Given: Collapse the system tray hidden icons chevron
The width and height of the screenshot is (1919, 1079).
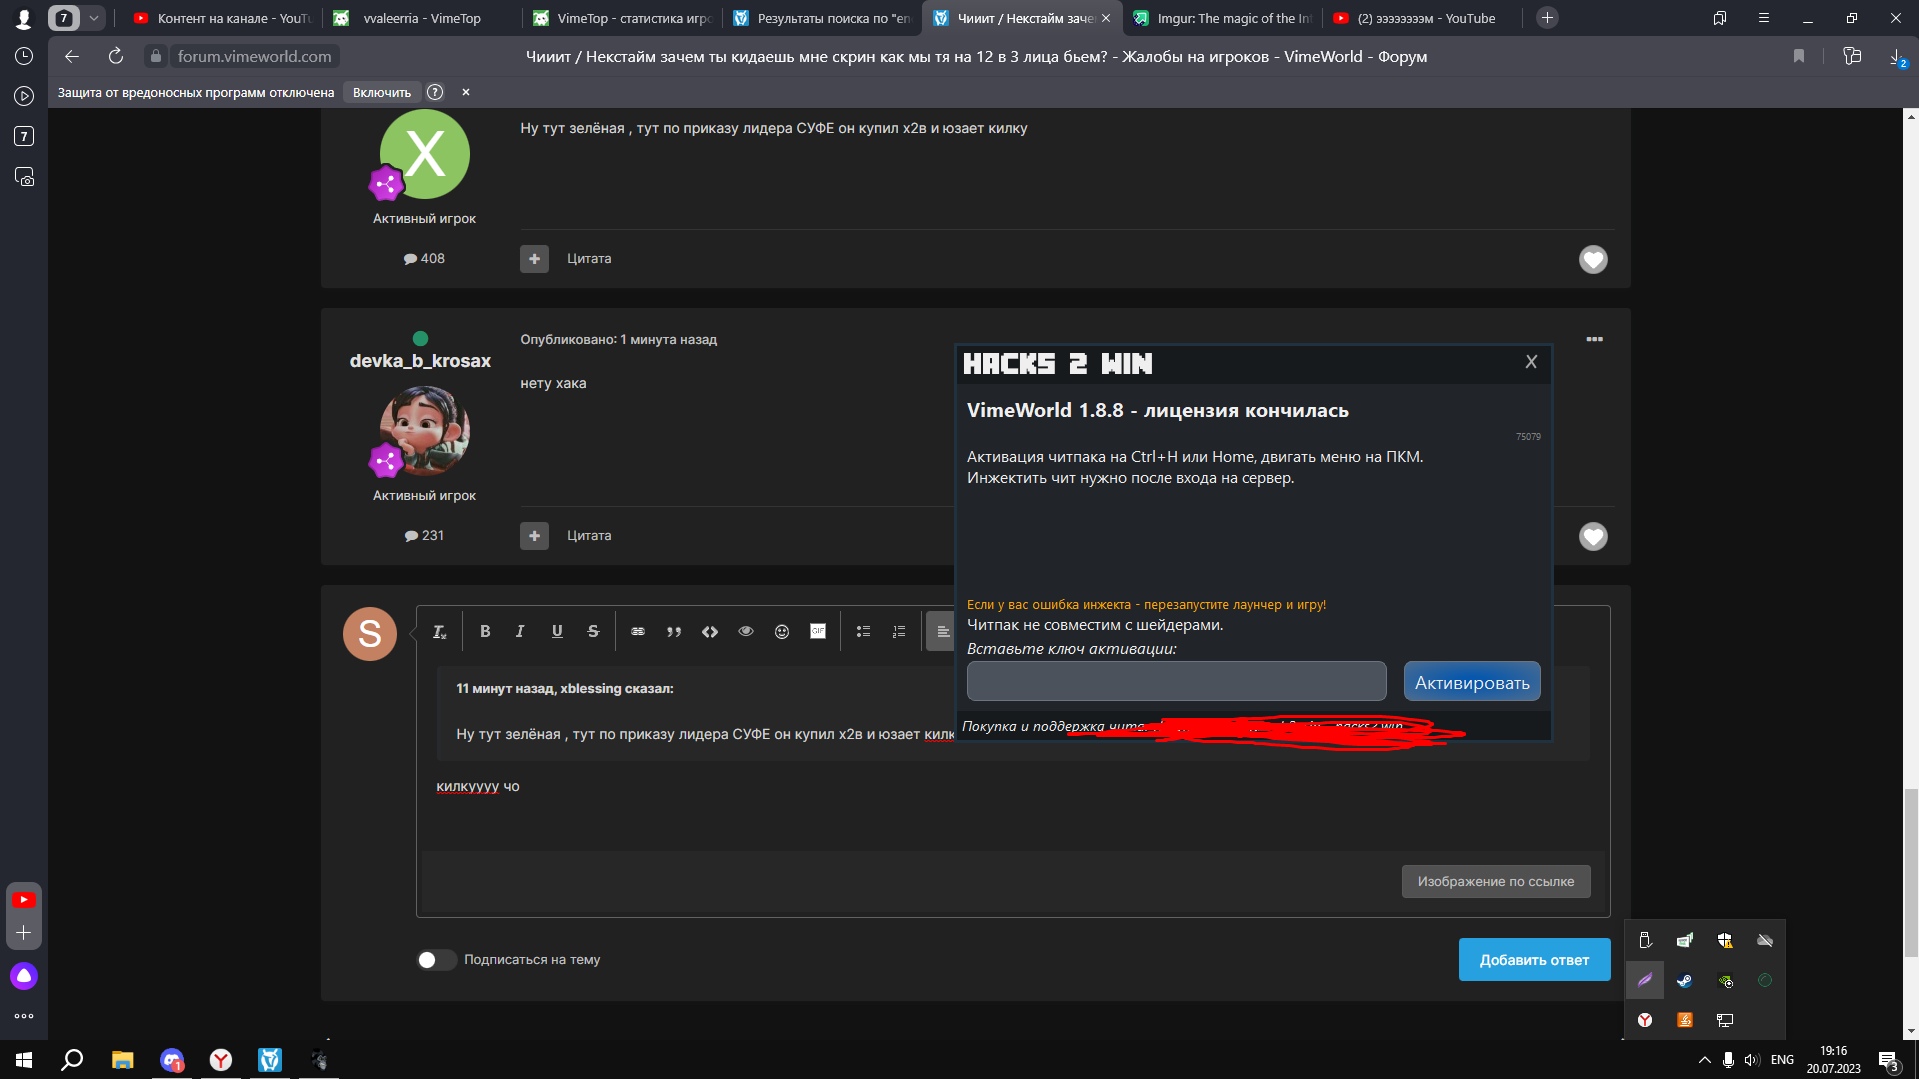Looking at the screenshot, I should point(1704,1060).
